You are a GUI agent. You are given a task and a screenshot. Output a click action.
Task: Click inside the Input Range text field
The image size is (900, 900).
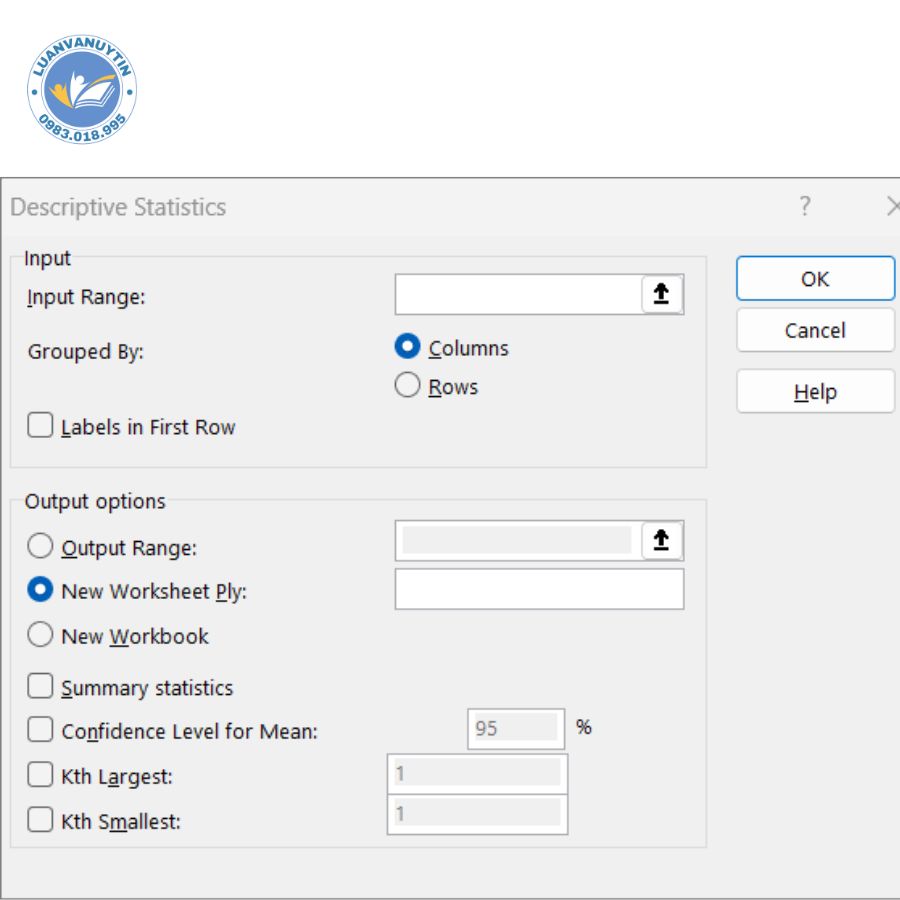coord(517,295)
